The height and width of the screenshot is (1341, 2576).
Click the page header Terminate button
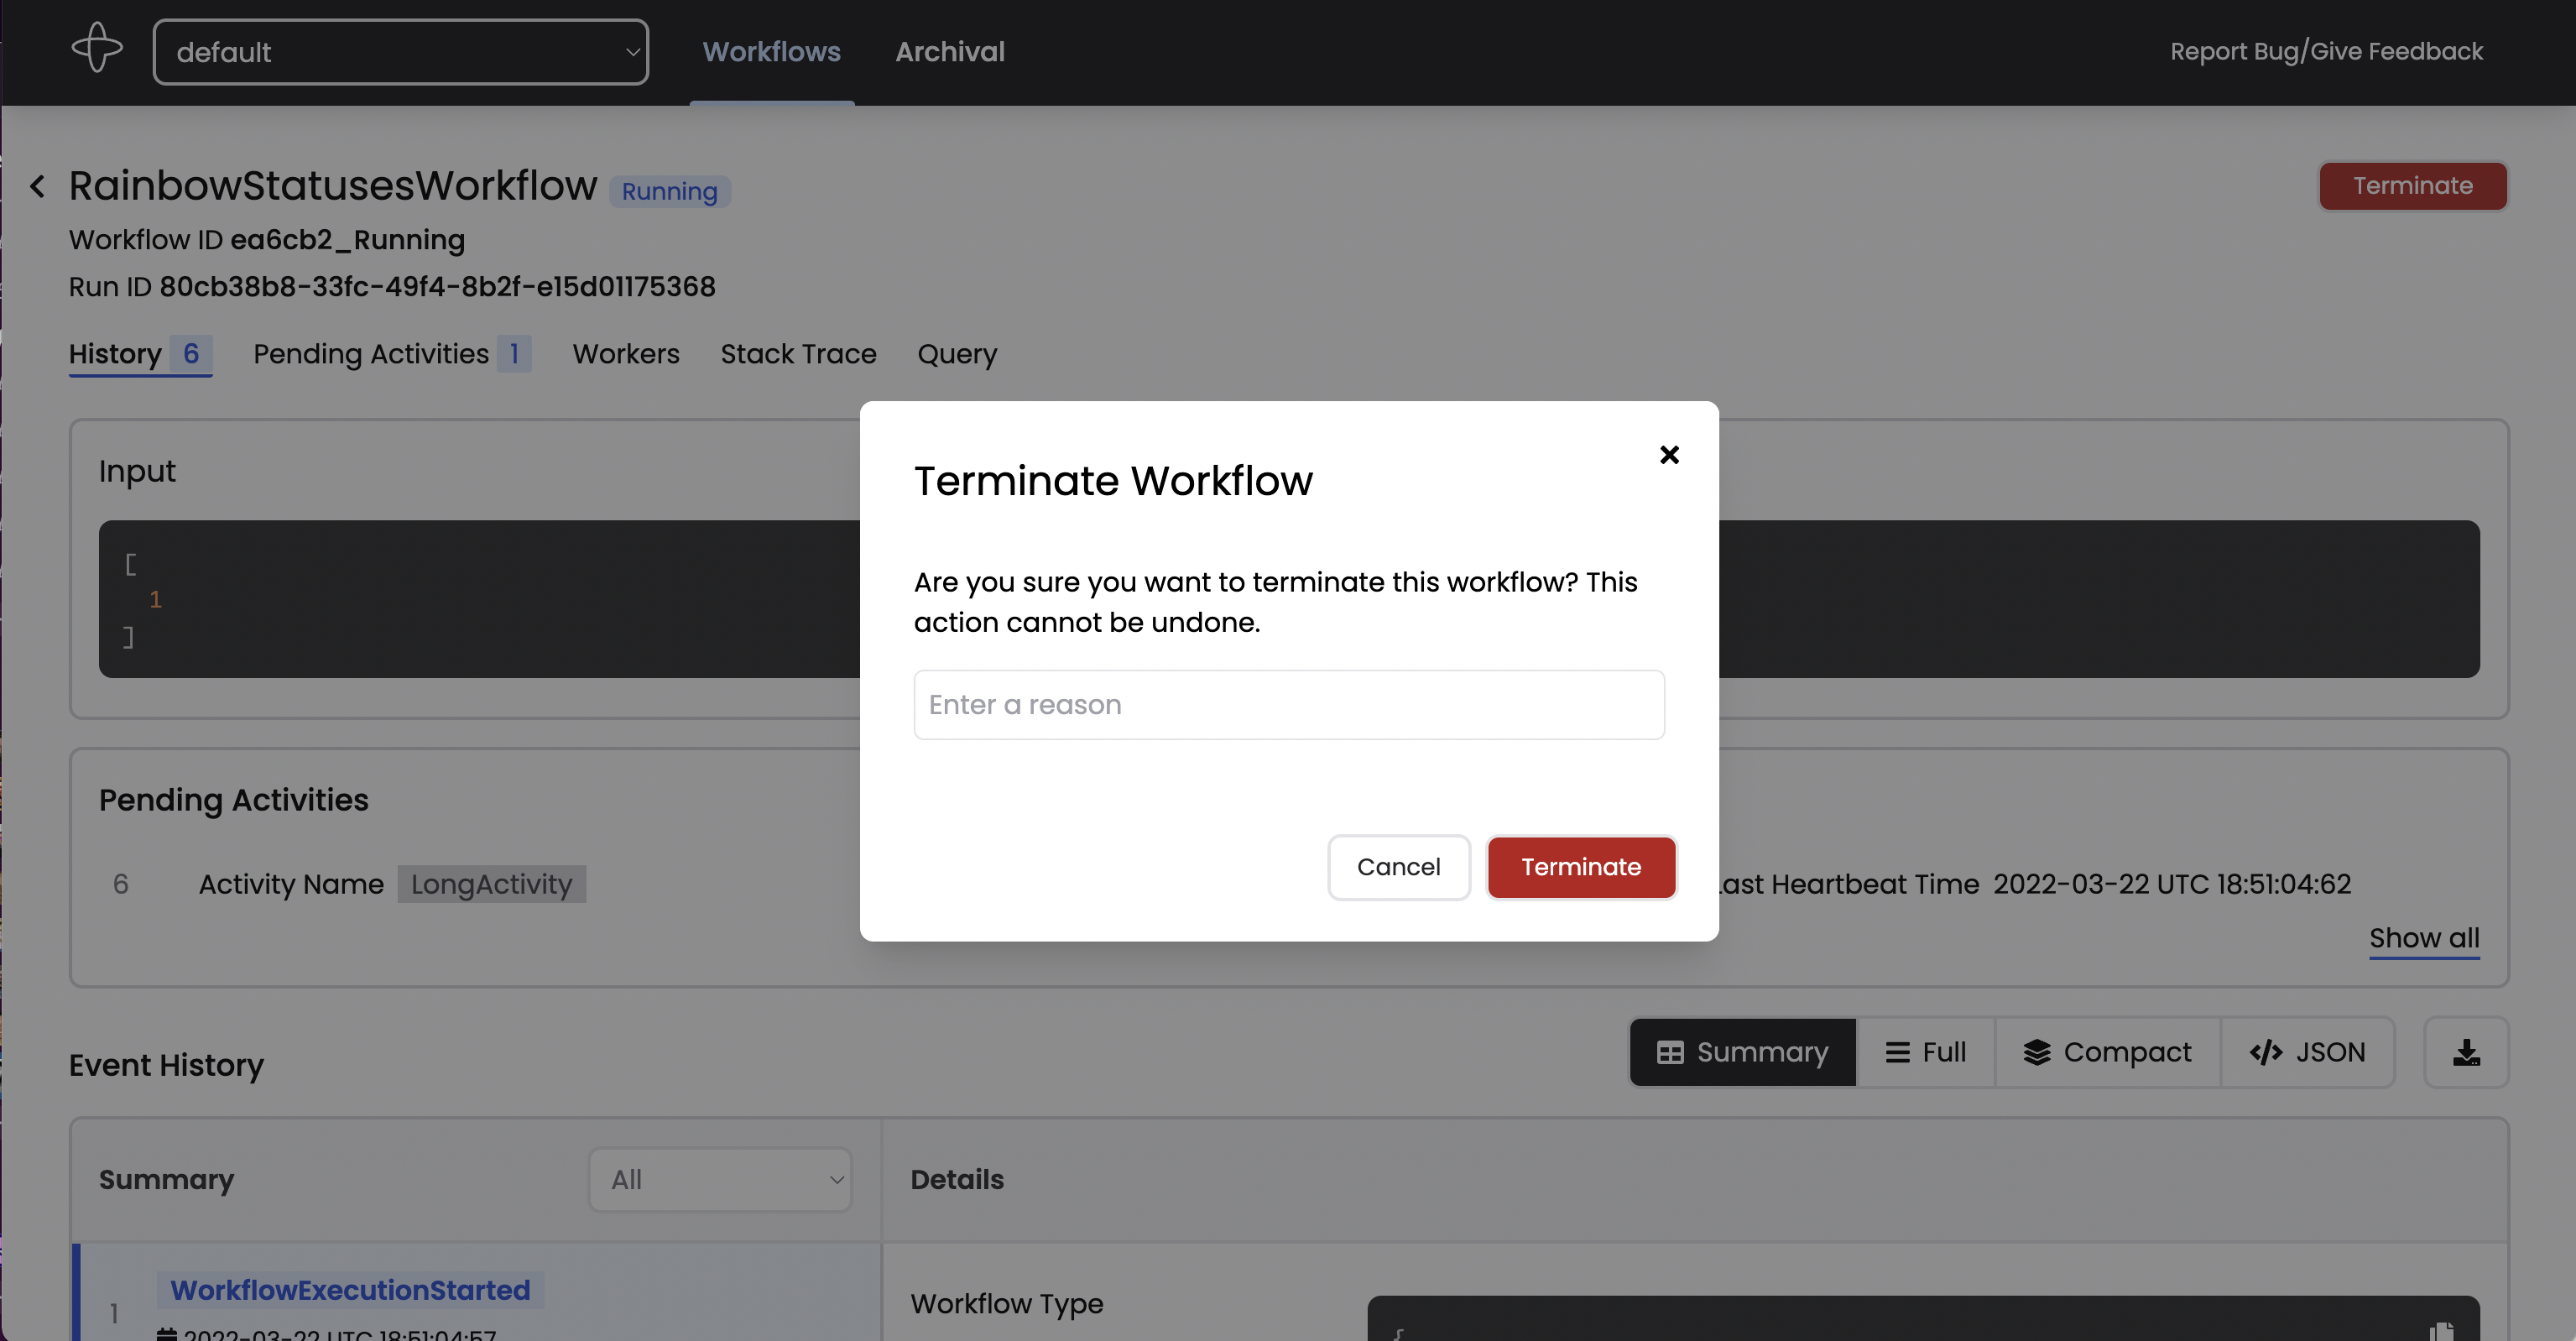tap(2412, 186)
